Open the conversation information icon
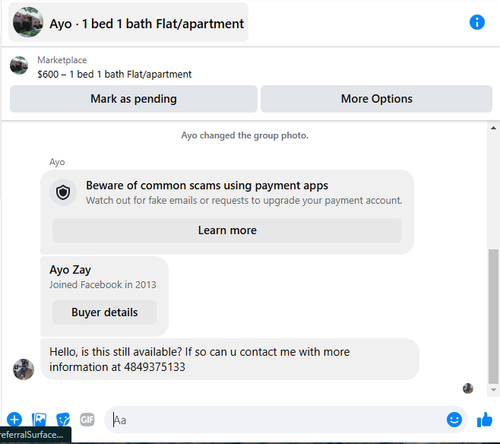 (x=477, y=23)
